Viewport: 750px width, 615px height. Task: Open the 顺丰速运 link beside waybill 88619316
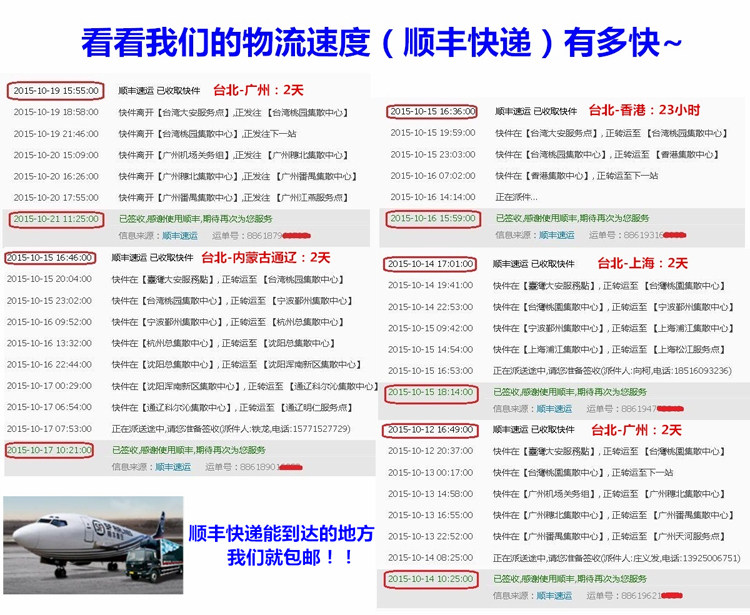coord(557,235)
